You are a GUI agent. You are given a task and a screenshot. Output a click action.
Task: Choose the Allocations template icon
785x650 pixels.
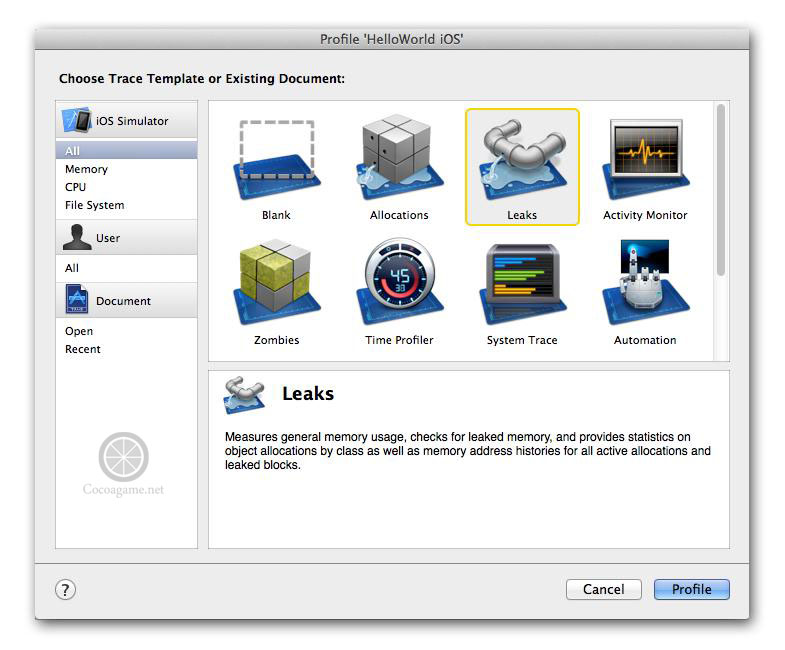pyautogui.click(x=399, y=157)
